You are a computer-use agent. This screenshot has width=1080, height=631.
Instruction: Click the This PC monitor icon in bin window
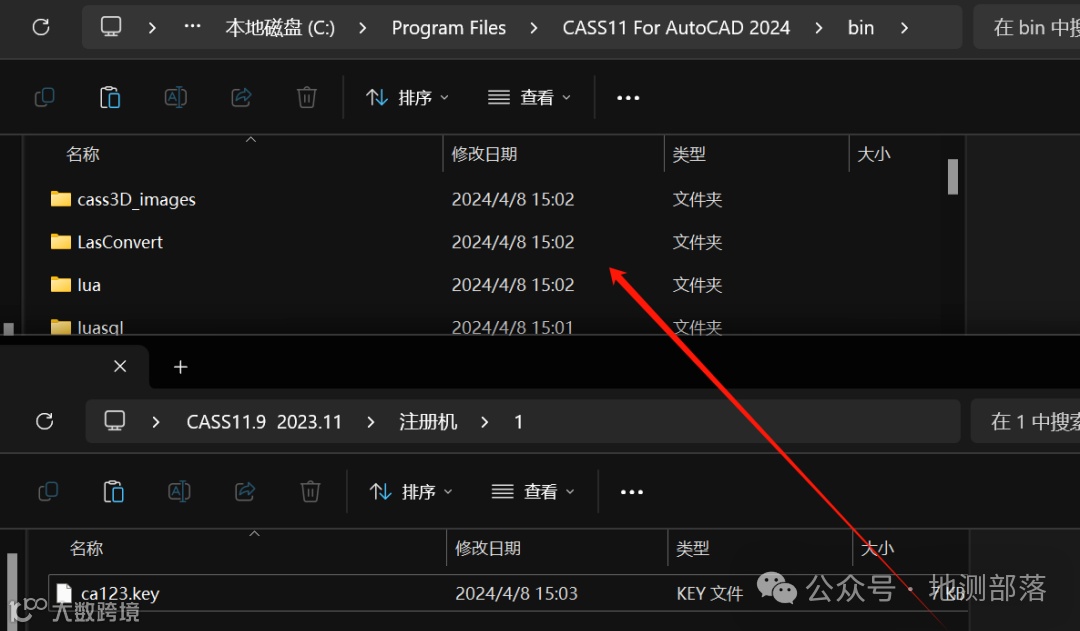pos(111,27)
